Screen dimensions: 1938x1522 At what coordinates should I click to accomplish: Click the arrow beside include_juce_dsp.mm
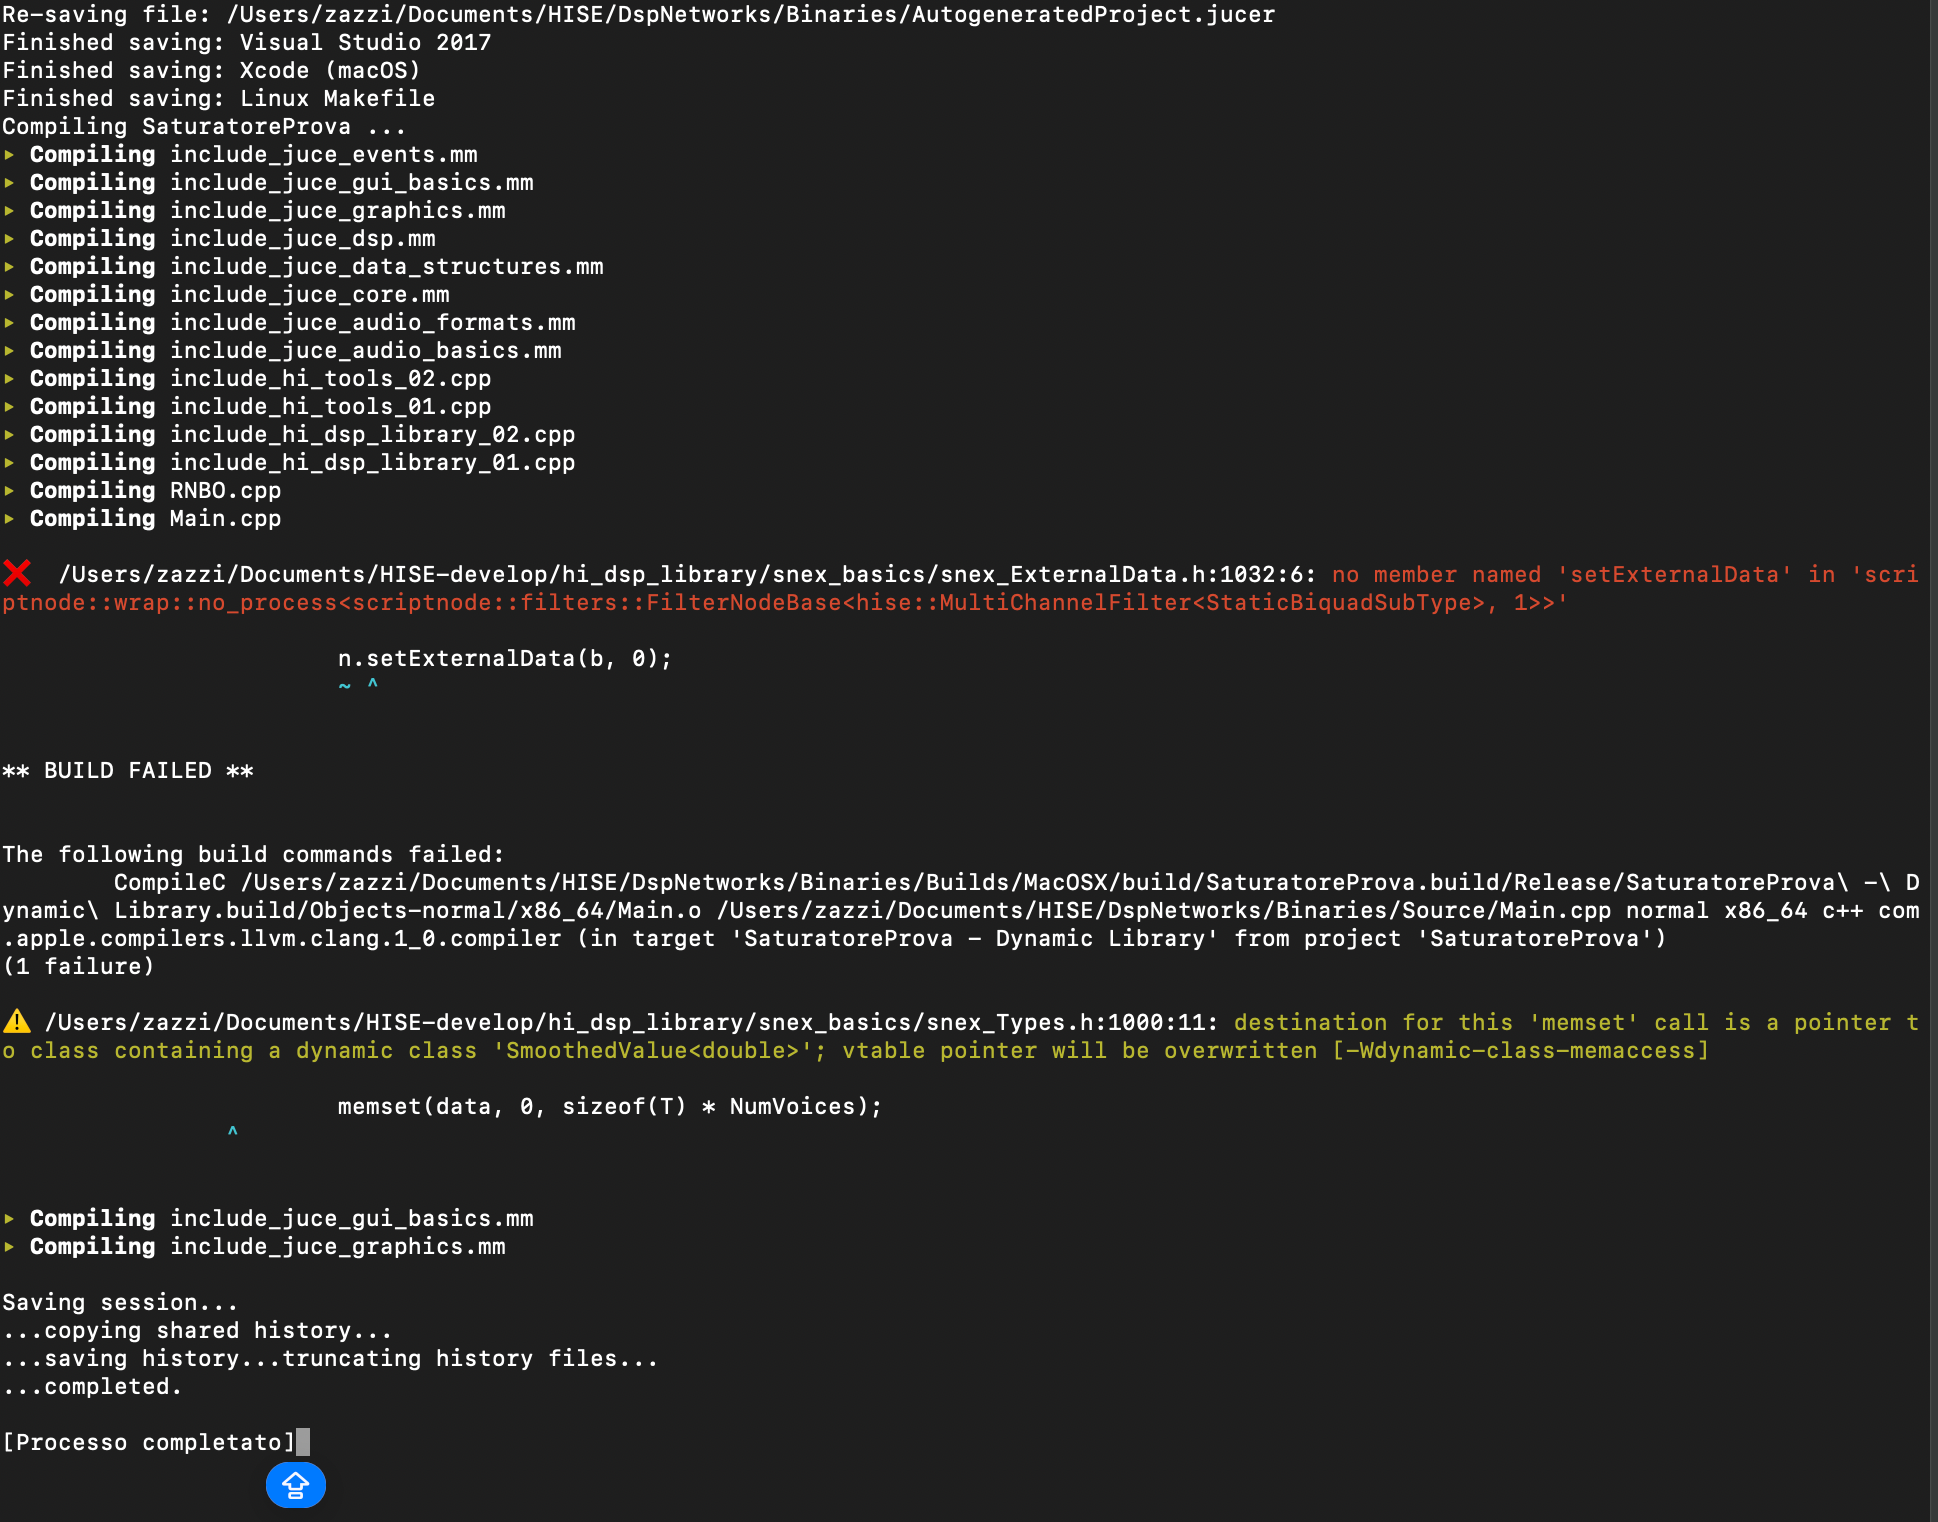pyautogui.click(x=9, y=239)
